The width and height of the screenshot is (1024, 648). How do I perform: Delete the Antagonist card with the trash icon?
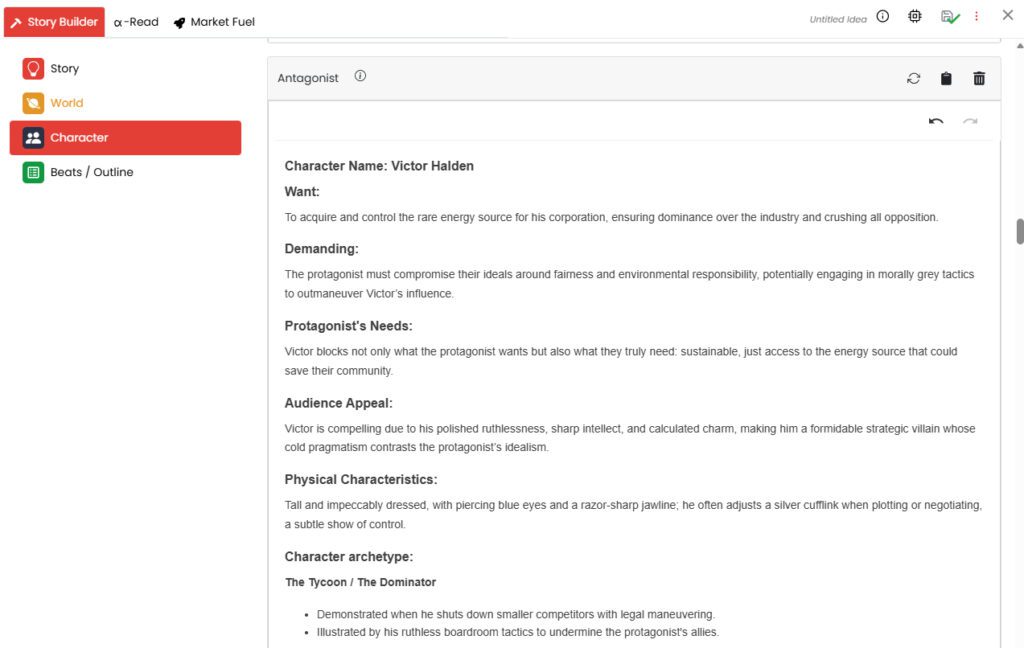pyautogui.click(x=979, y=77)
